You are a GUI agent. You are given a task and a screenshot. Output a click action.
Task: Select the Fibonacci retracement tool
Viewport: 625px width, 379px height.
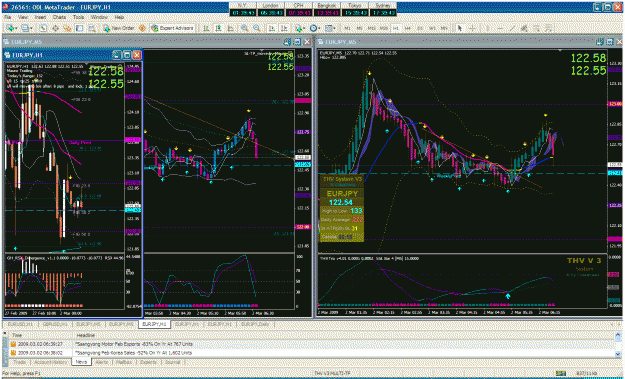tap(537, 28)
